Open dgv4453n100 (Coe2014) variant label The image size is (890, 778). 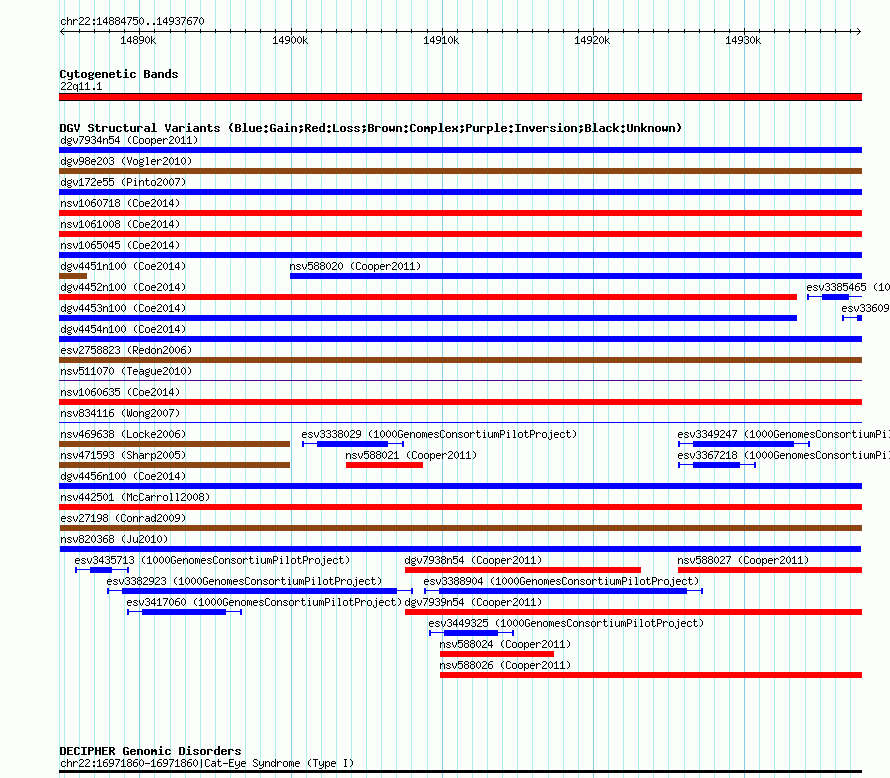(x=123, y=308)
